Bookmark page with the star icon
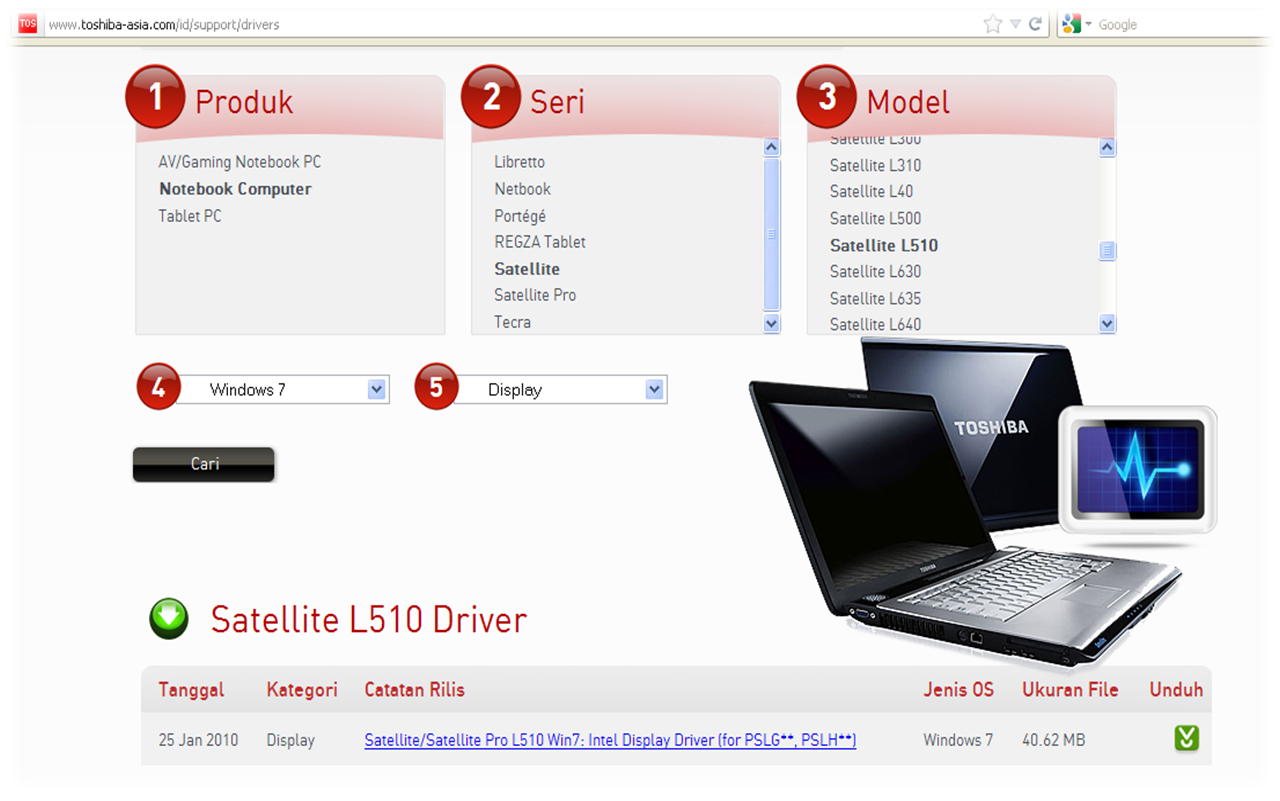 (992, 24)
